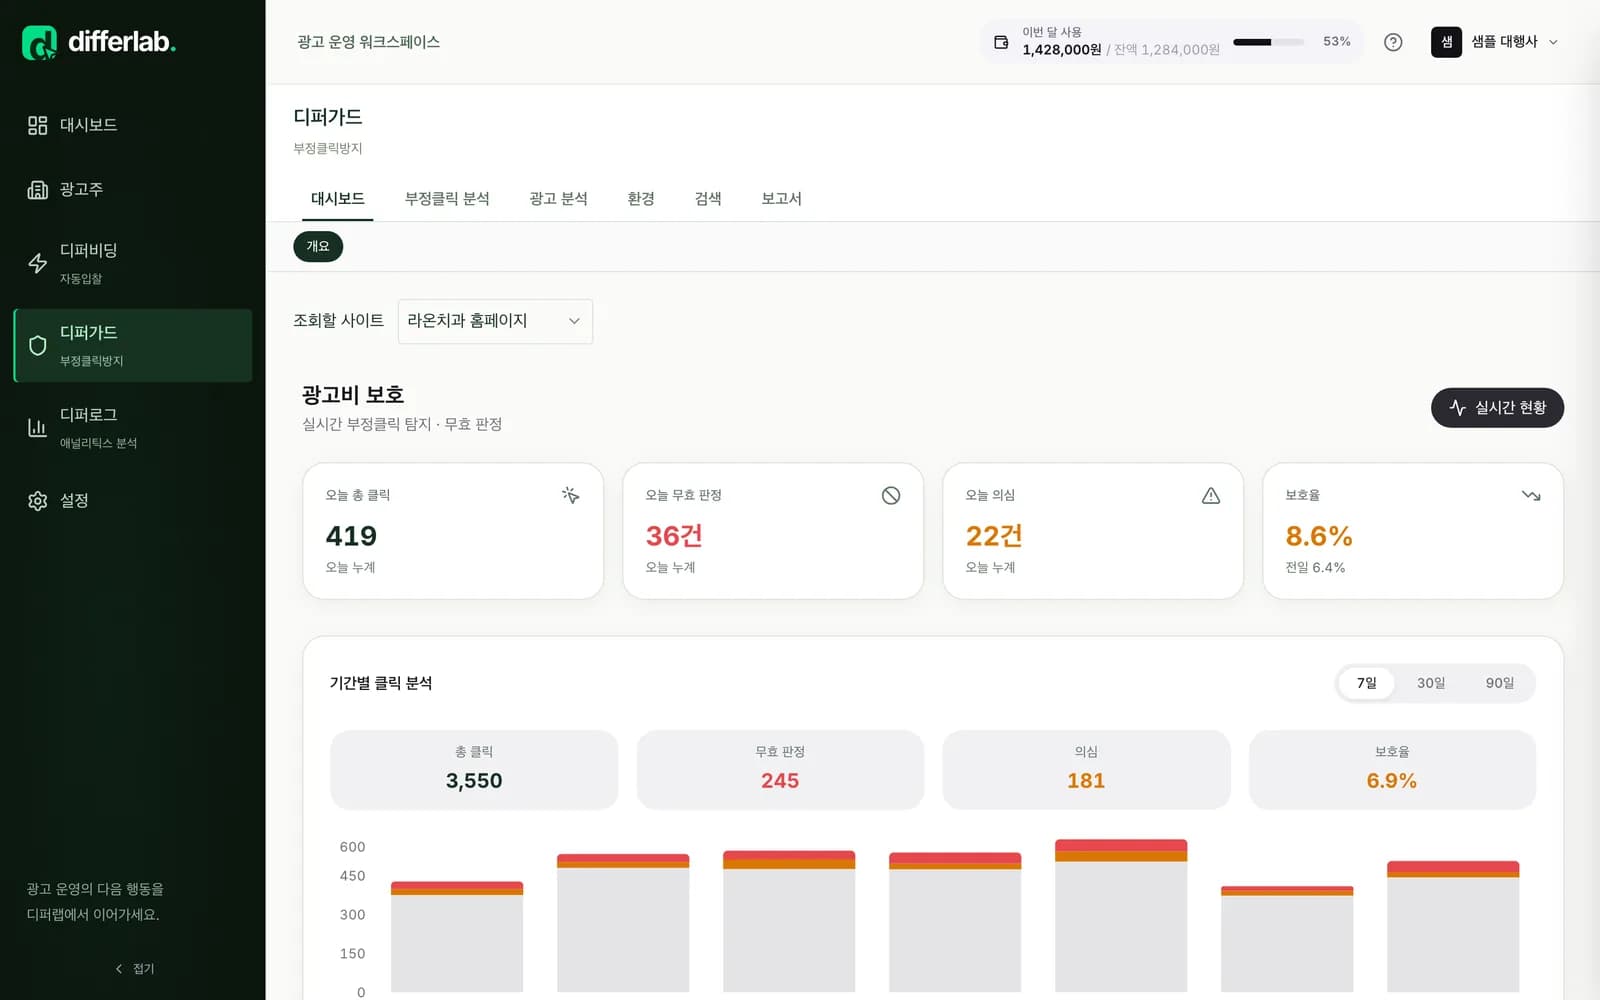Click the wallet icon beside 이번 달 사용

coord(1001,42)
